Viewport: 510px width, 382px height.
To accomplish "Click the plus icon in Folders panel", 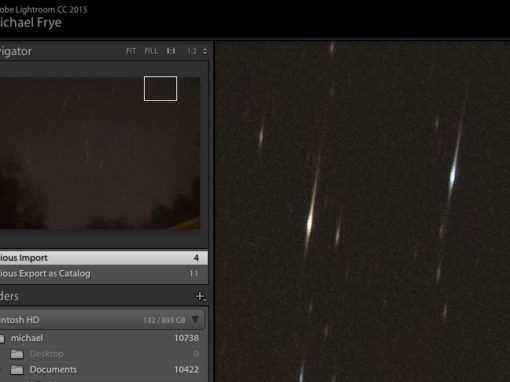I will tap(200, 296).
